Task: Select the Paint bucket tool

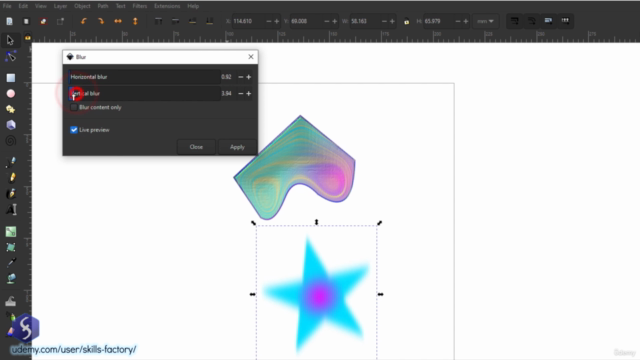Action: pyautogui.click(x=11, y=278)
